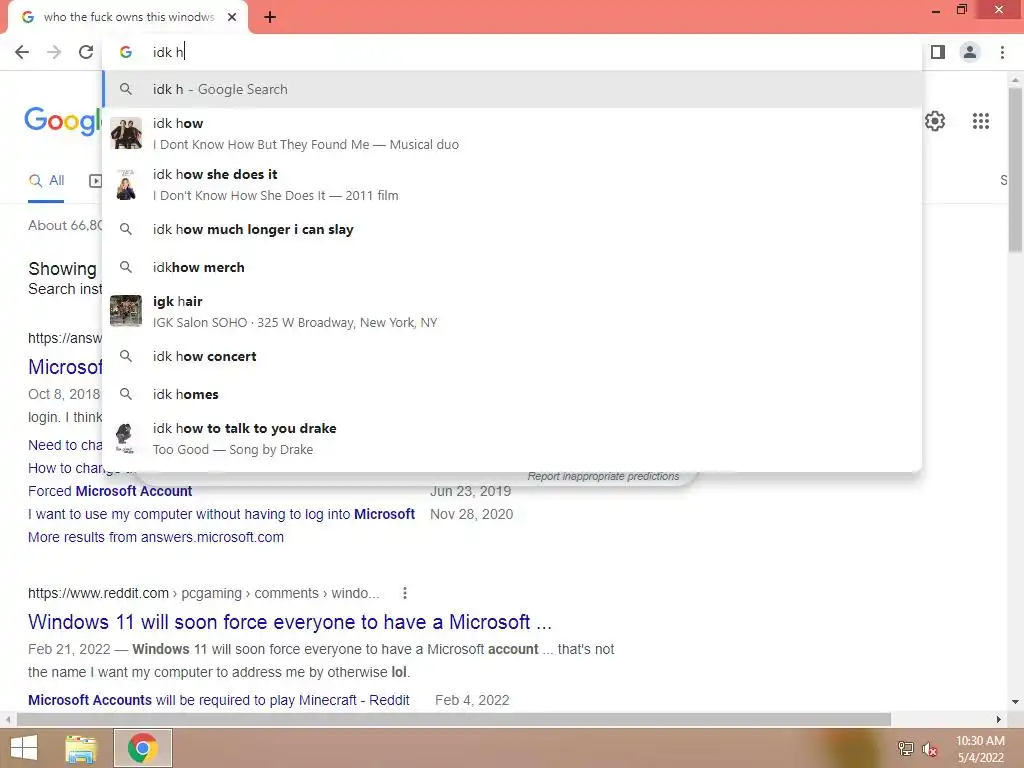Open the Reddit result three-dot options
This screenshot has width=1024, height=768.
405,593
